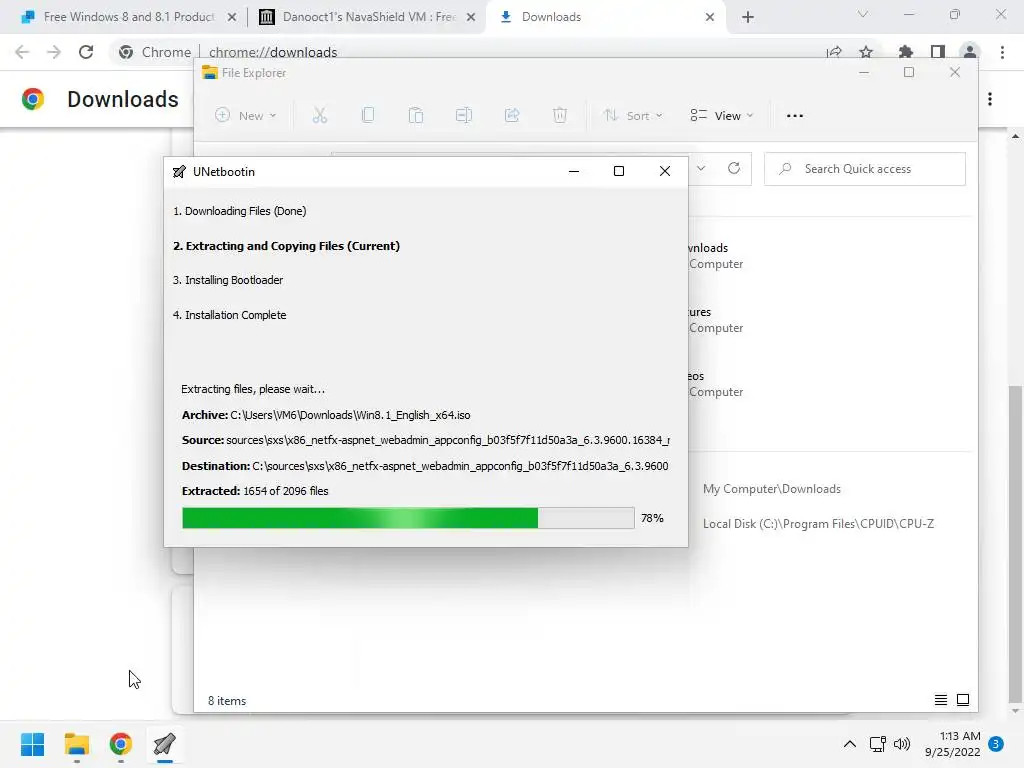This screenshot has width=1024, height=768.
Task: Open the See more ellipsis in File Explorer
Action: (795, 116)
